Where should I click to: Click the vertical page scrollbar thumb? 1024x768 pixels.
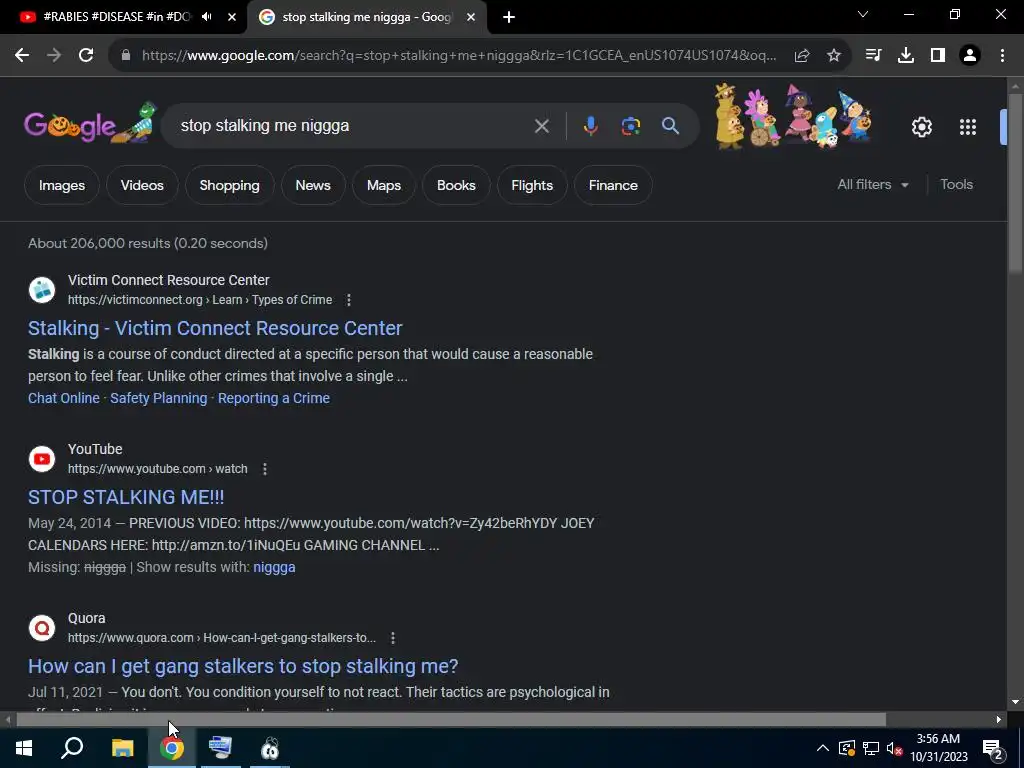point(1015,183)
